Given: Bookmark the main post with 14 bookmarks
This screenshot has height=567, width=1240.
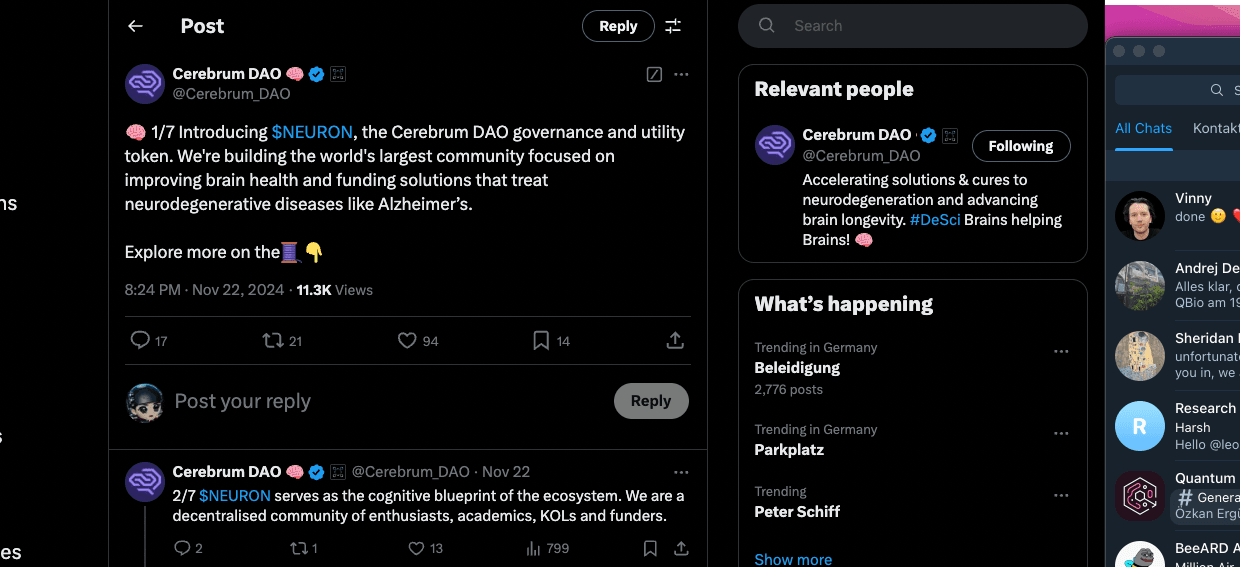Looking at the screenshot, I should 541,341.
